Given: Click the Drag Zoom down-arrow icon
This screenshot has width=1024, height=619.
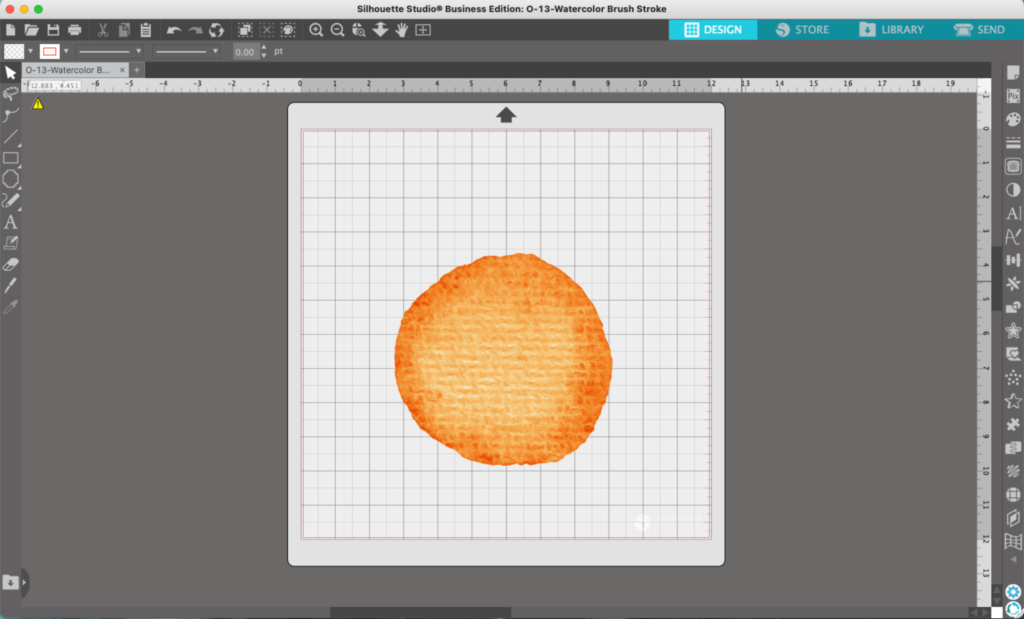Looking at the screenshot, I should click(380, 30).
